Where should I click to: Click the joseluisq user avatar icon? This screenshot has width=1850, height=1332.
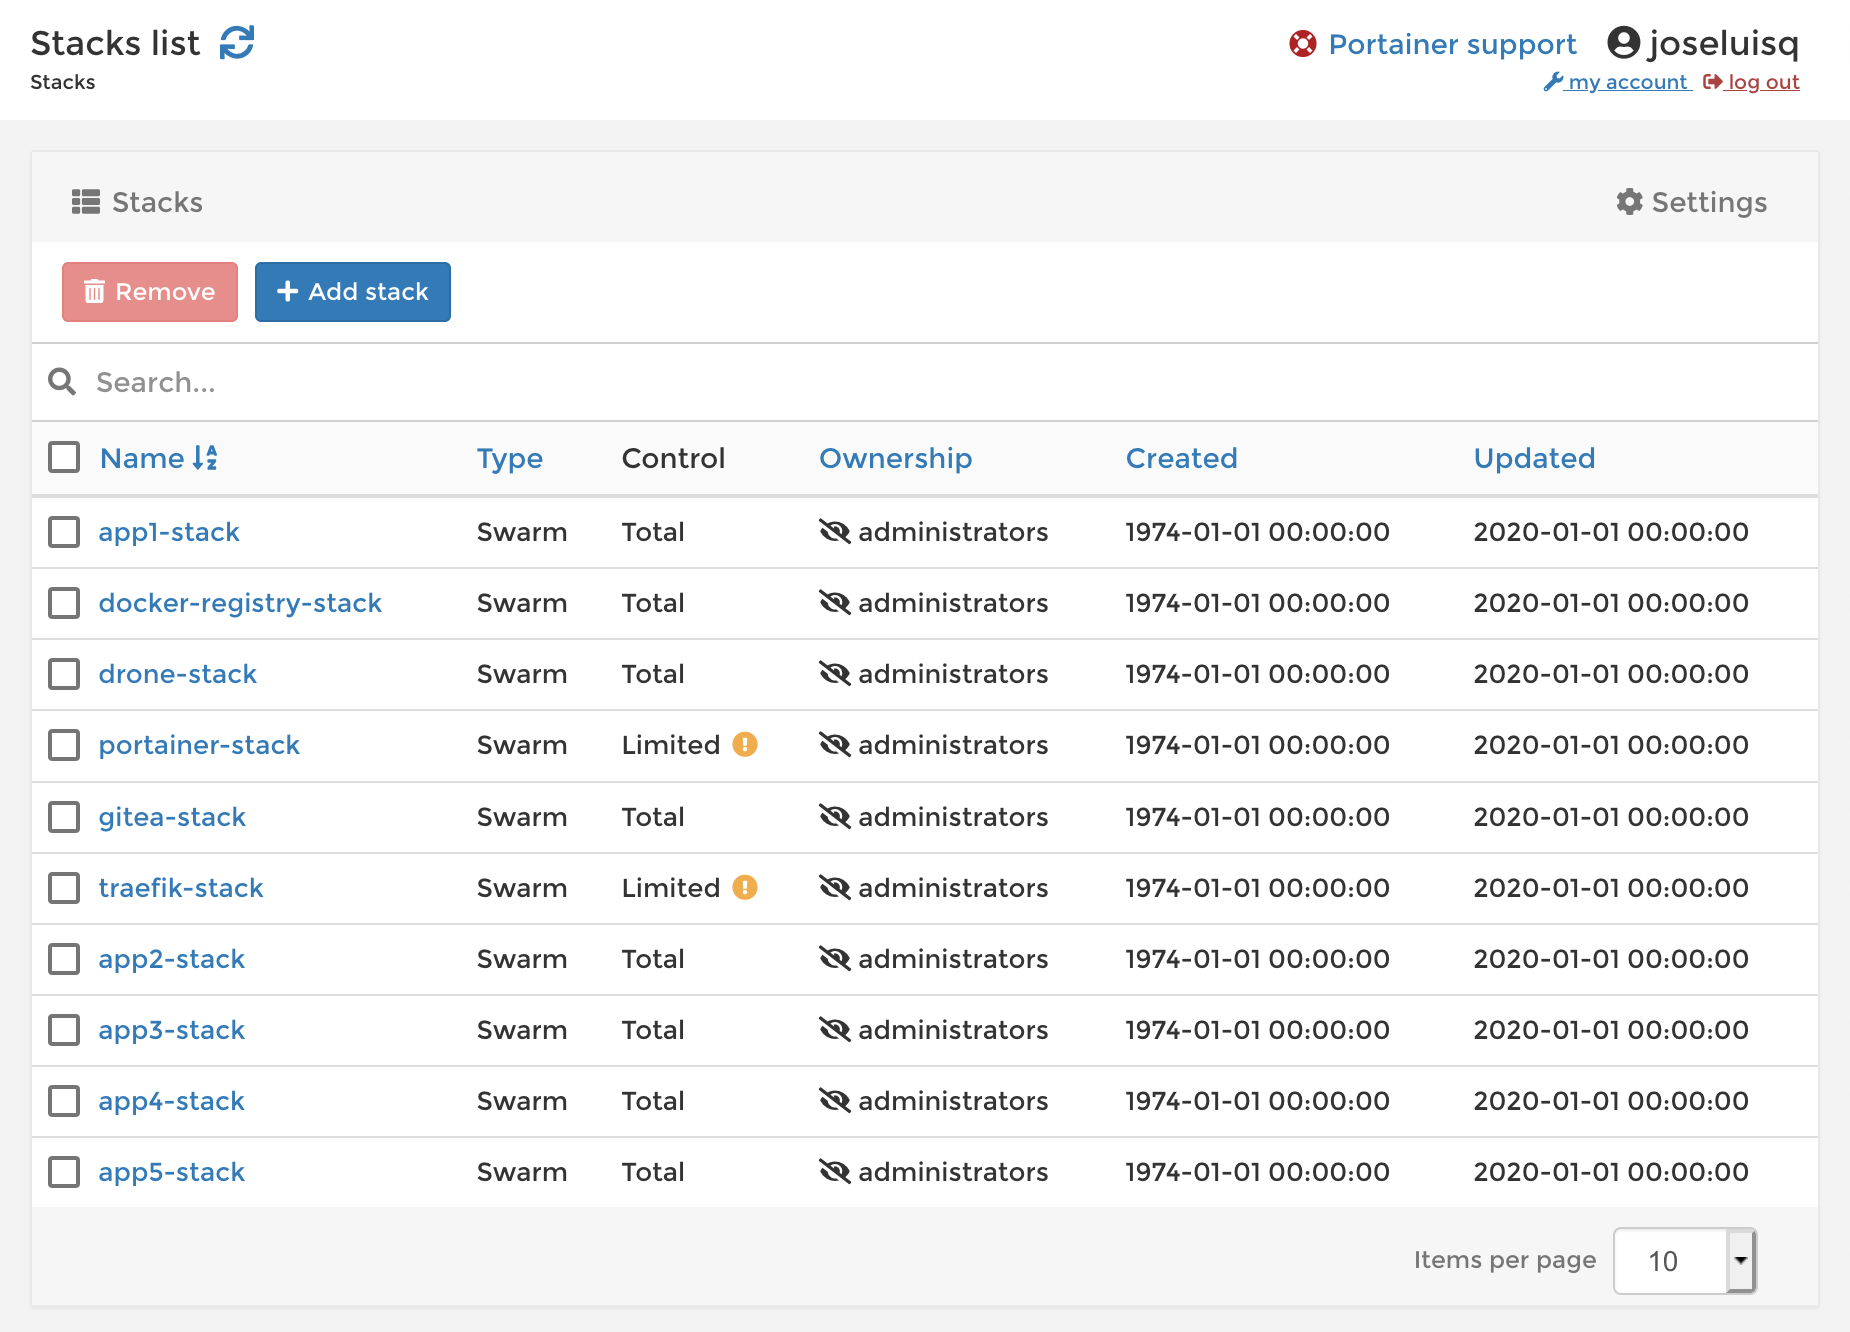coord(1623,43)
